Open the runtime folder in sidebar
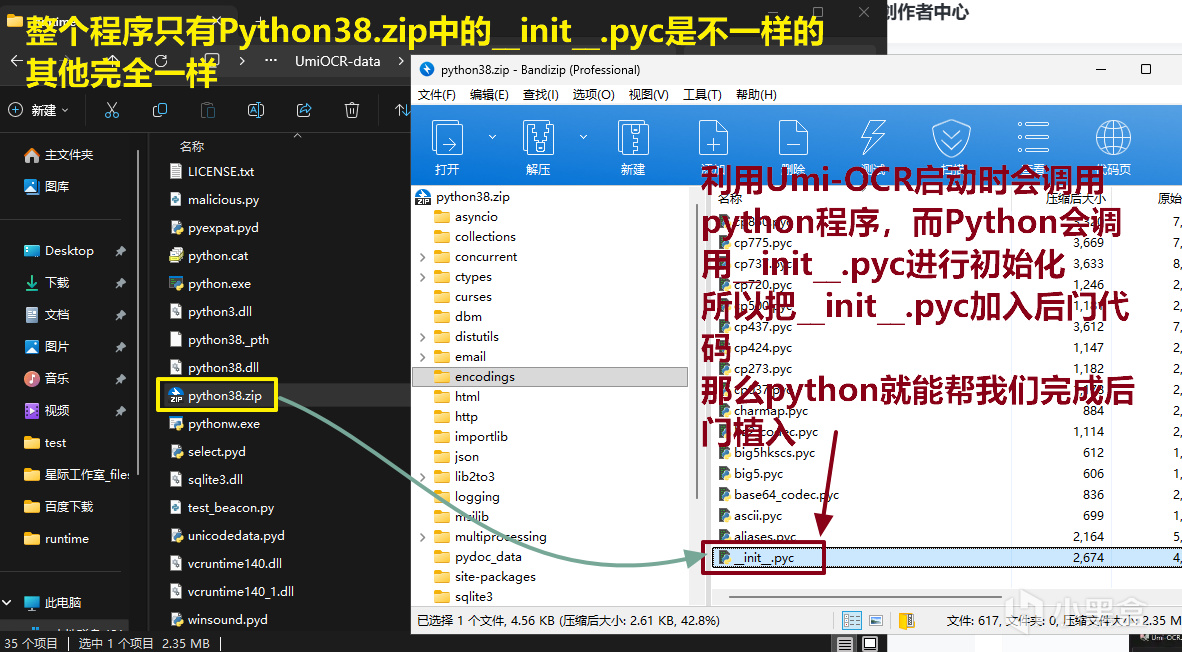Viewport: 1182px width, 652px height. [x=57, y=539]
